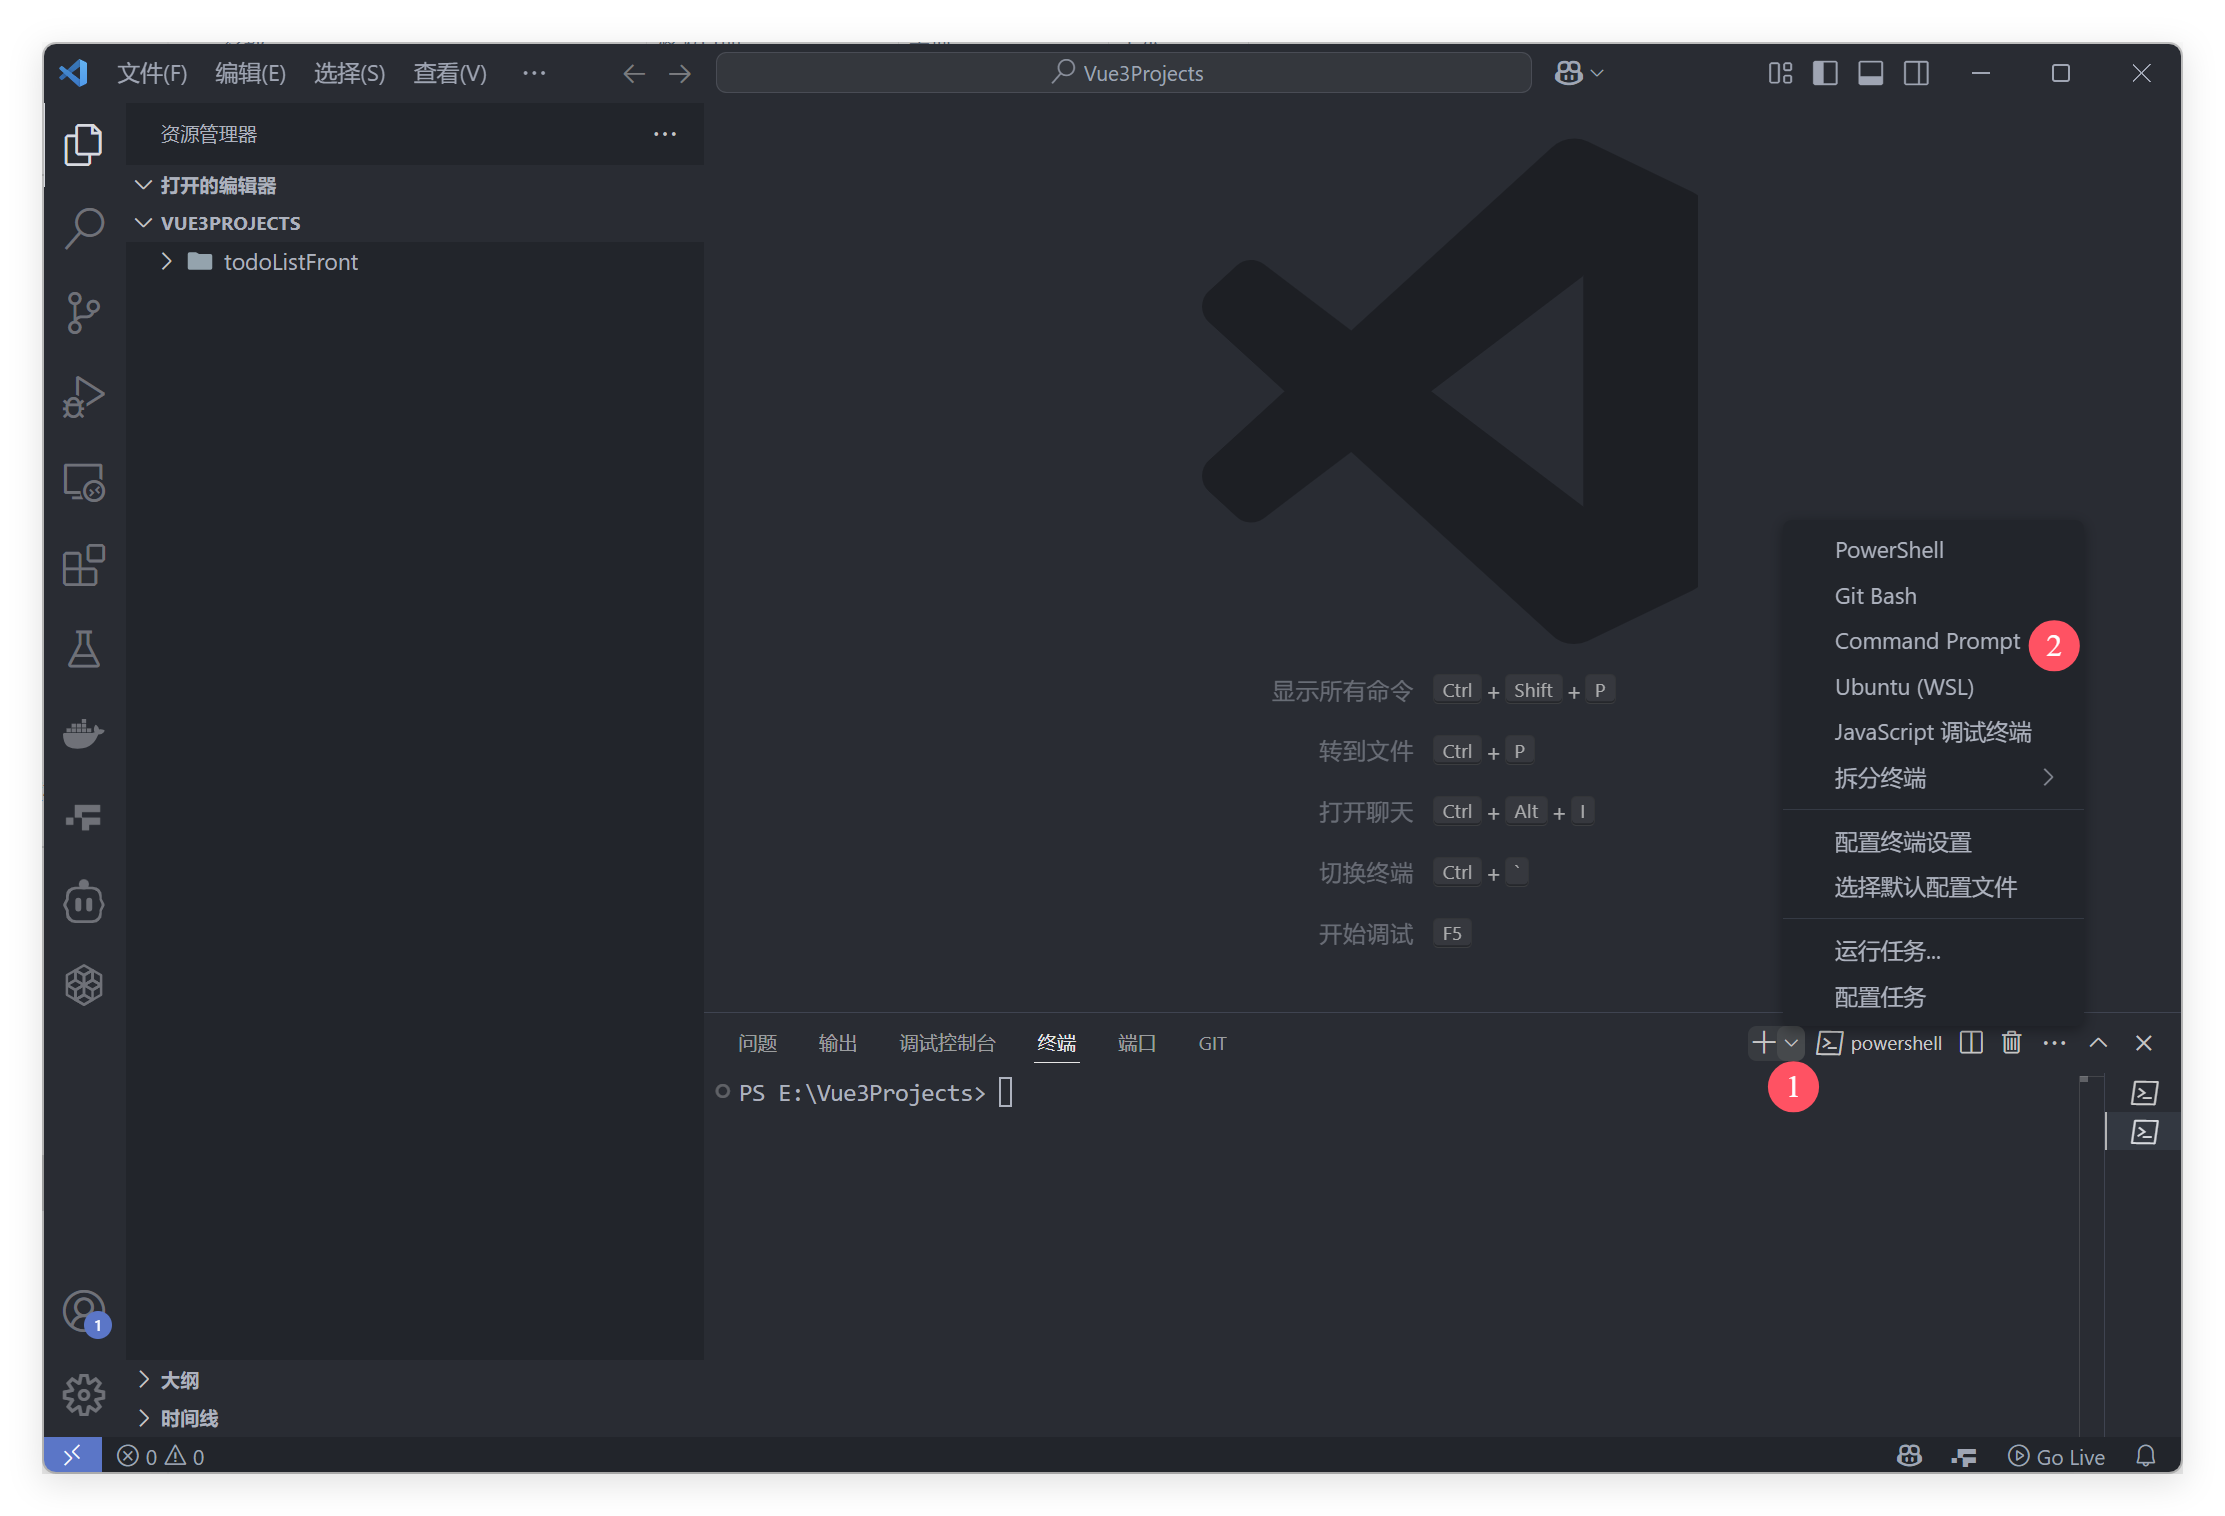Toggle the bottom panel visibility
The image size is (2225, 1516).
[1871, 73]
